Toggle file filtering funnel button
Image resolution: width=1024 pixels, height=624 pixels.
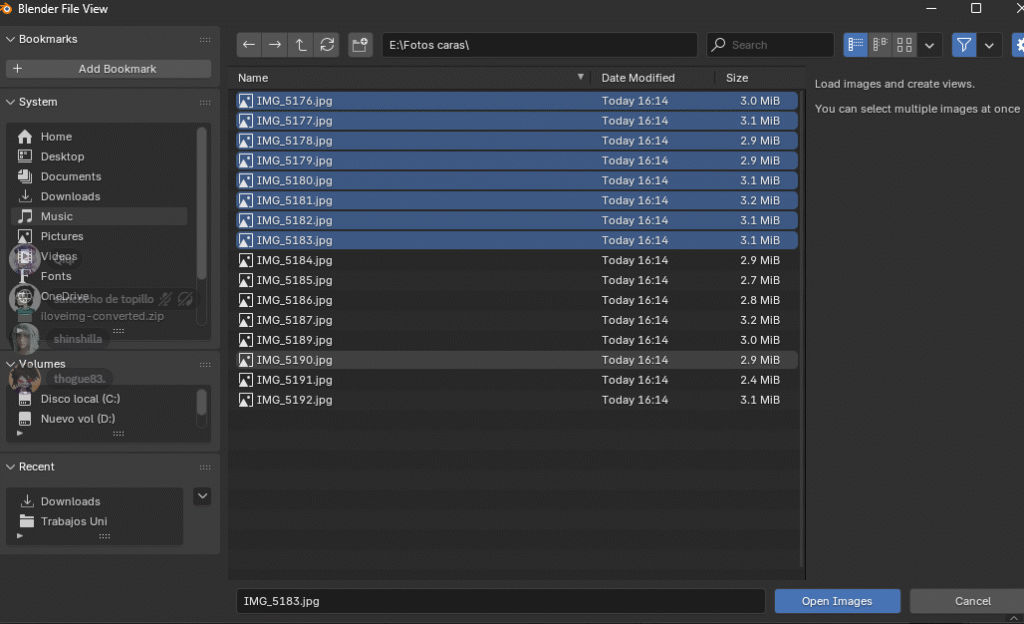[964, 45]
